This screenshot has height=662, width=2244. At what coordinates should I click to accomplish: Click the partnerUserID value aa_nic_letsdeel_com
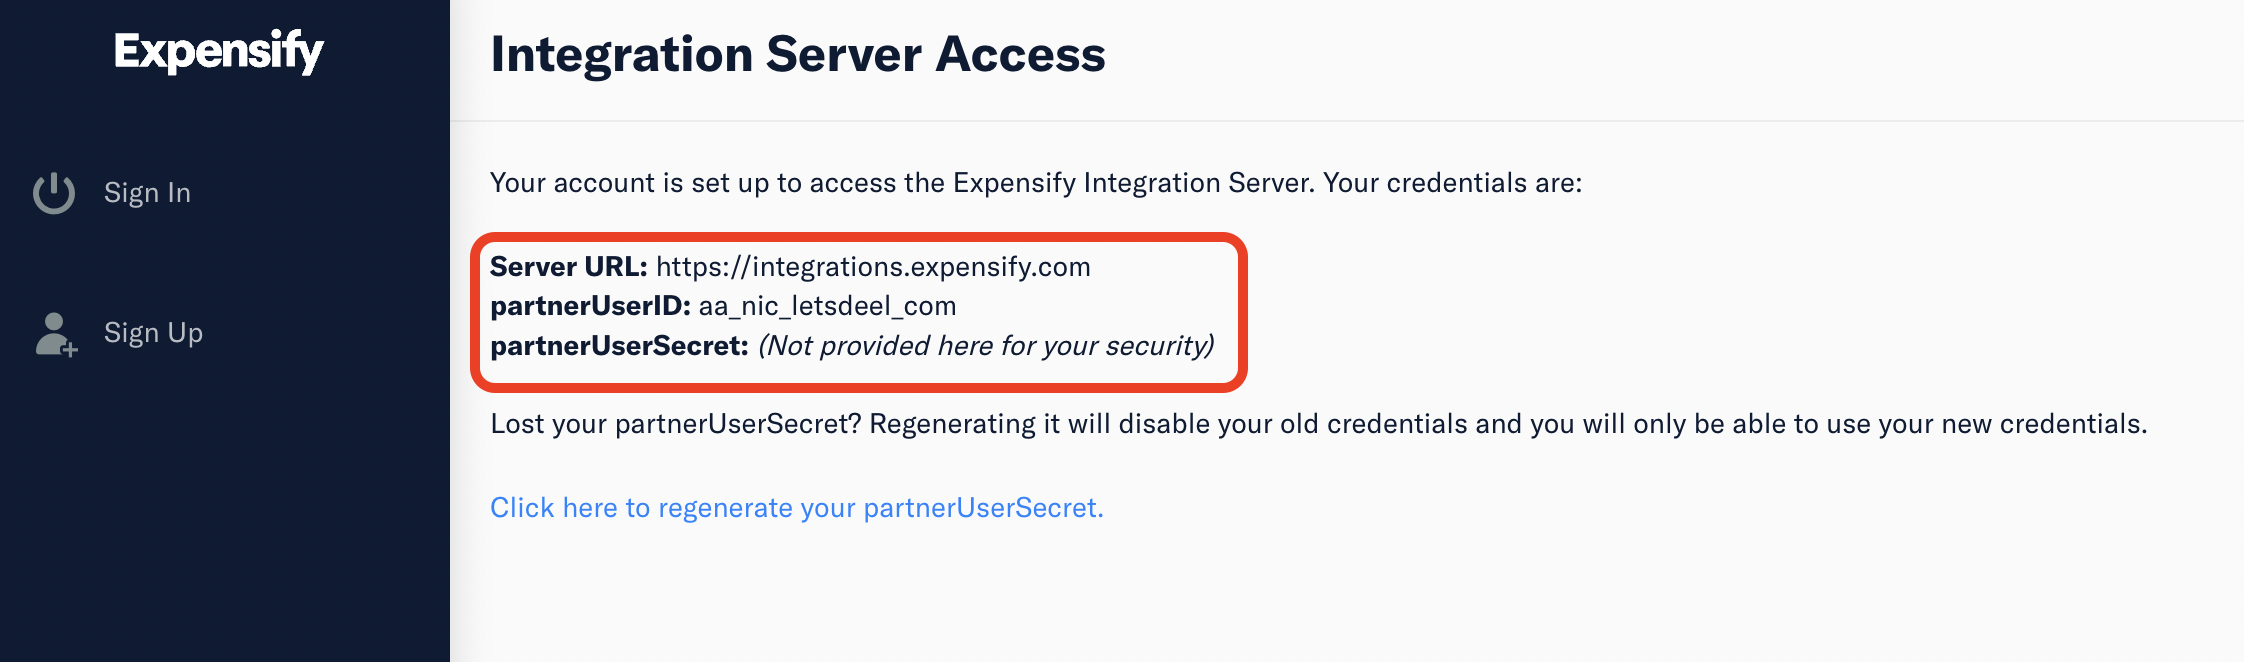point(829,306)
